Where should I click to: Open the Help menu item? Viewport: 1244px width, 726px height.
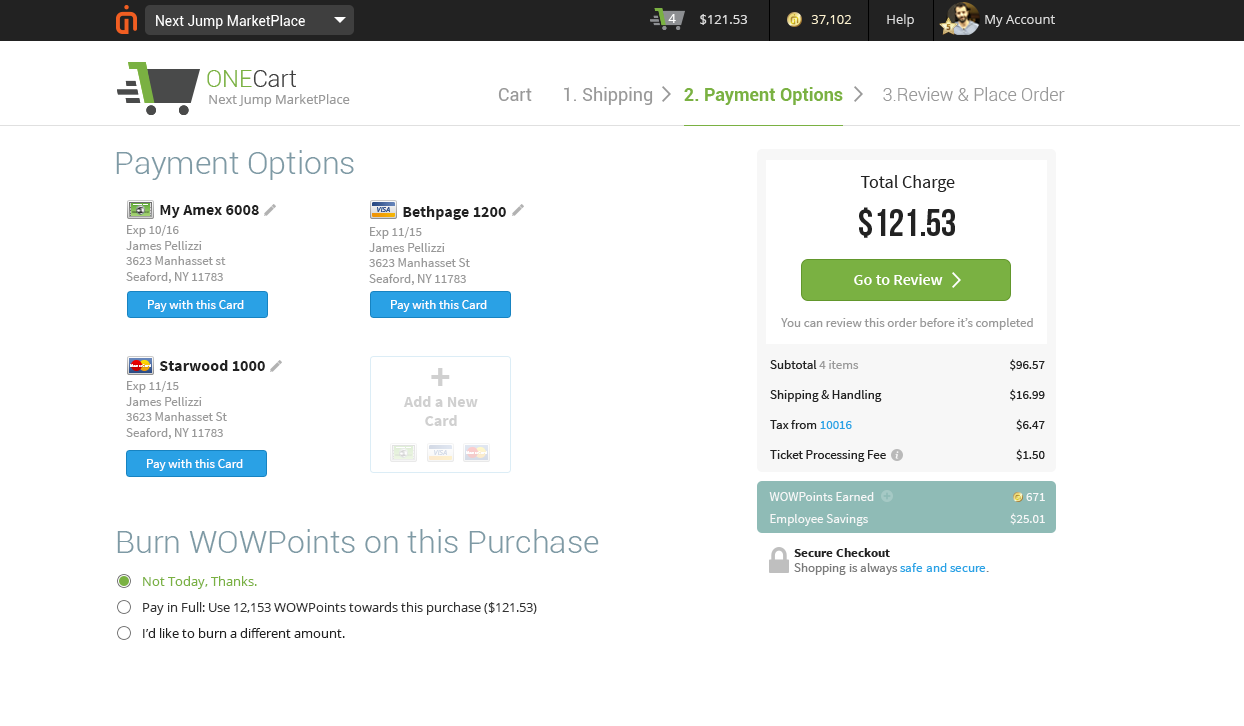pos(900,19)
